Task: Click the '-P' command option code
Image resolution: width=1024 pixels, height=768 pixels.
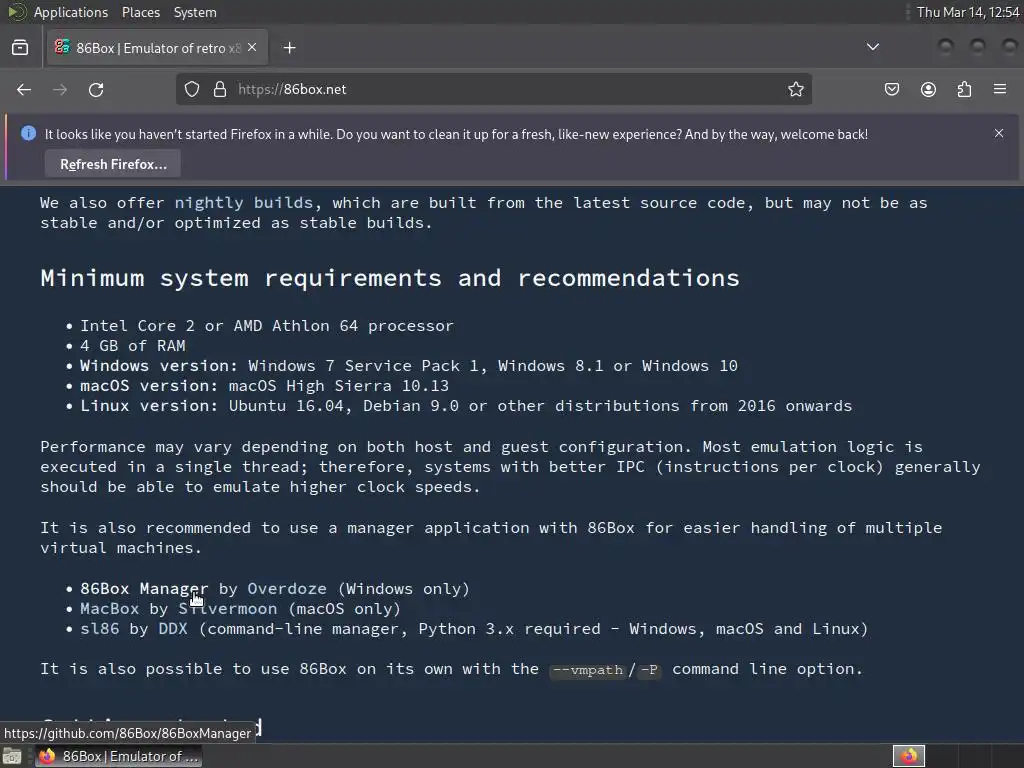Action: pos(649,670)
